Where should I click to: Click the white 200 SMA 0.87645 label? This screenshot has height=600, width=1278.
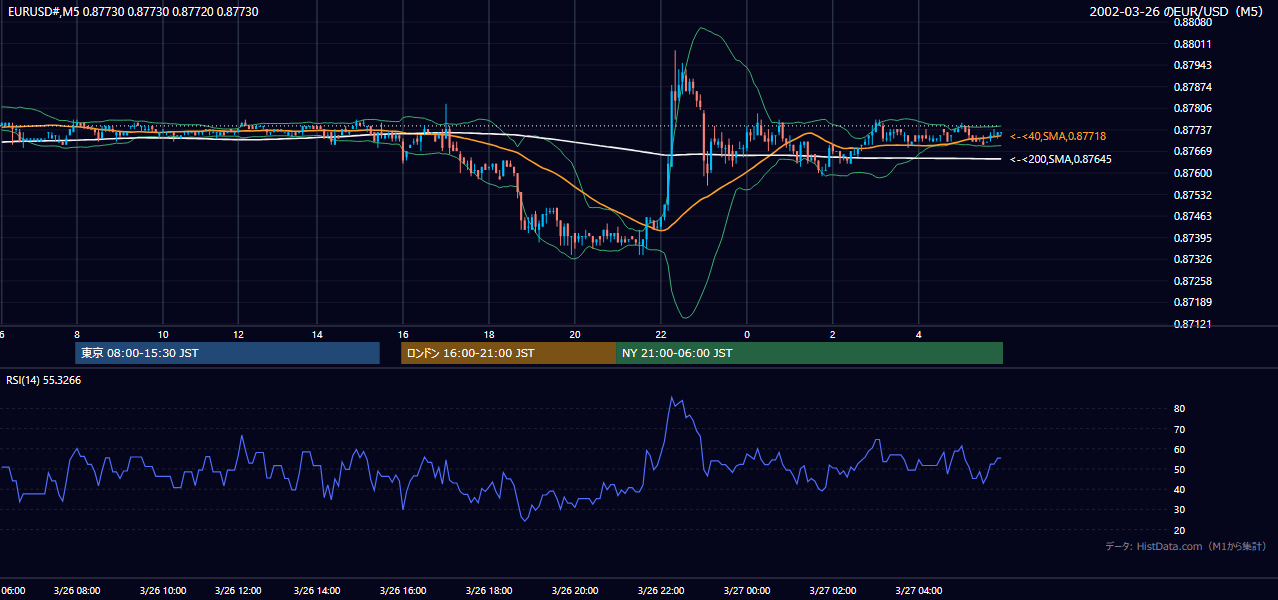click(x=1061, y=159)
